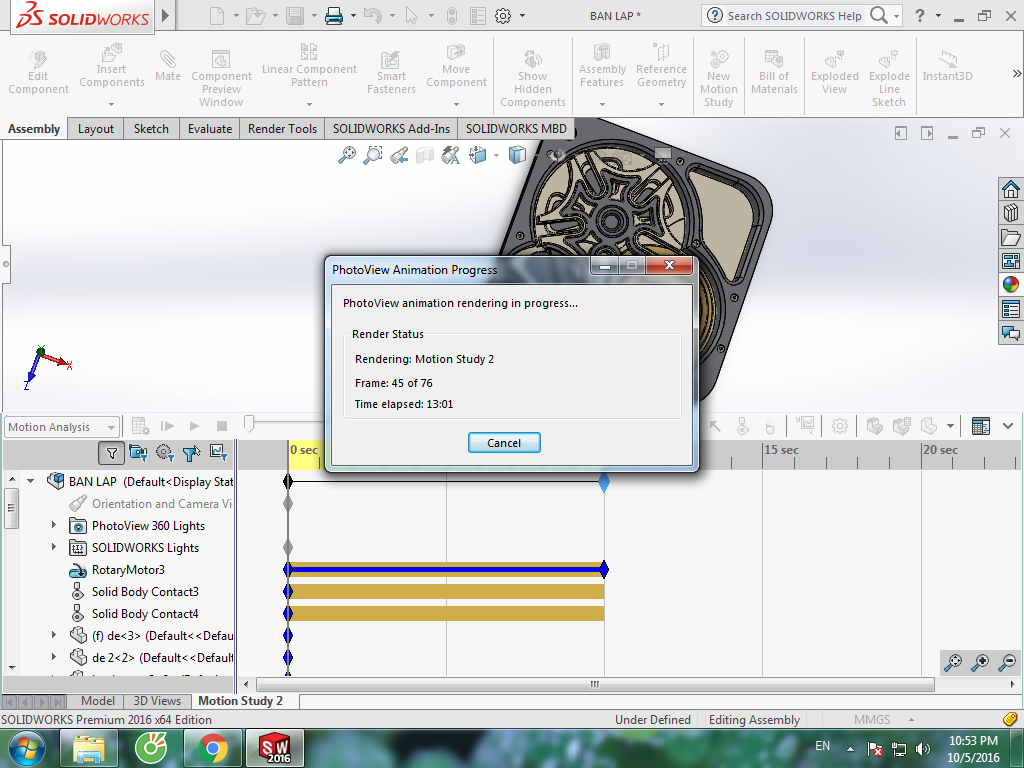Screen dimensions: 1024x768
Task: Expand PhotoView 360 Lights tree item
Action: click(54, 524)
